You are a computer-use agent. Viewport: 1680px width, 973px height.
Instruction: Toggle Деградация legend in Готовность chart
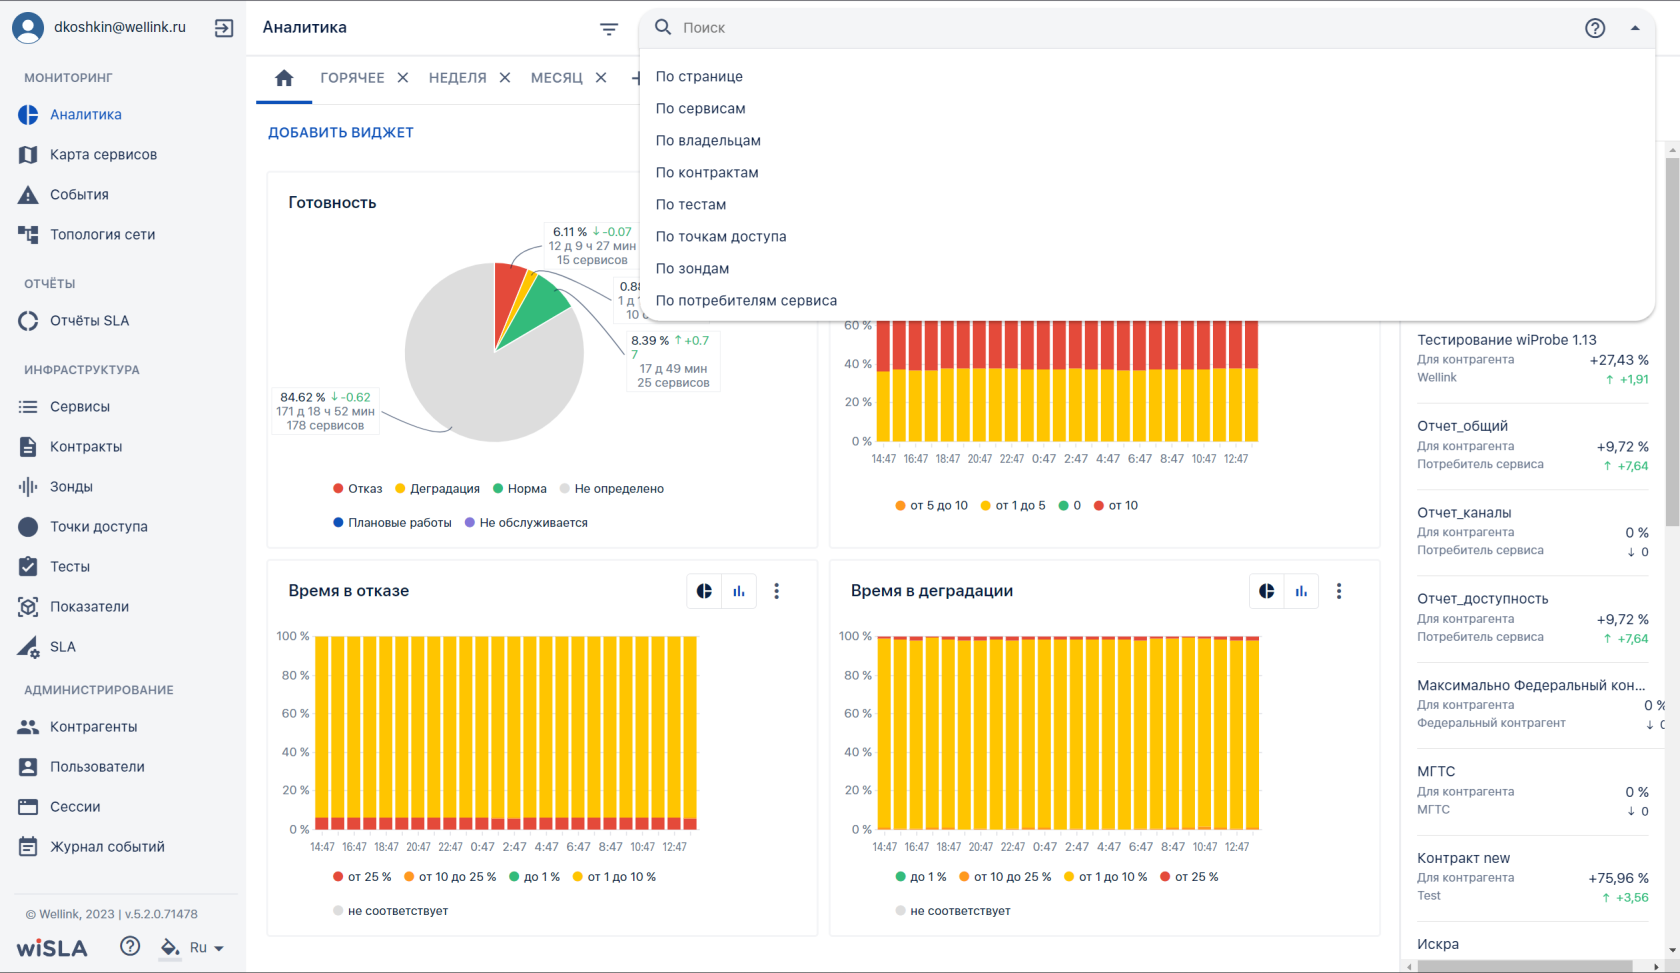(x=438, y=489)
